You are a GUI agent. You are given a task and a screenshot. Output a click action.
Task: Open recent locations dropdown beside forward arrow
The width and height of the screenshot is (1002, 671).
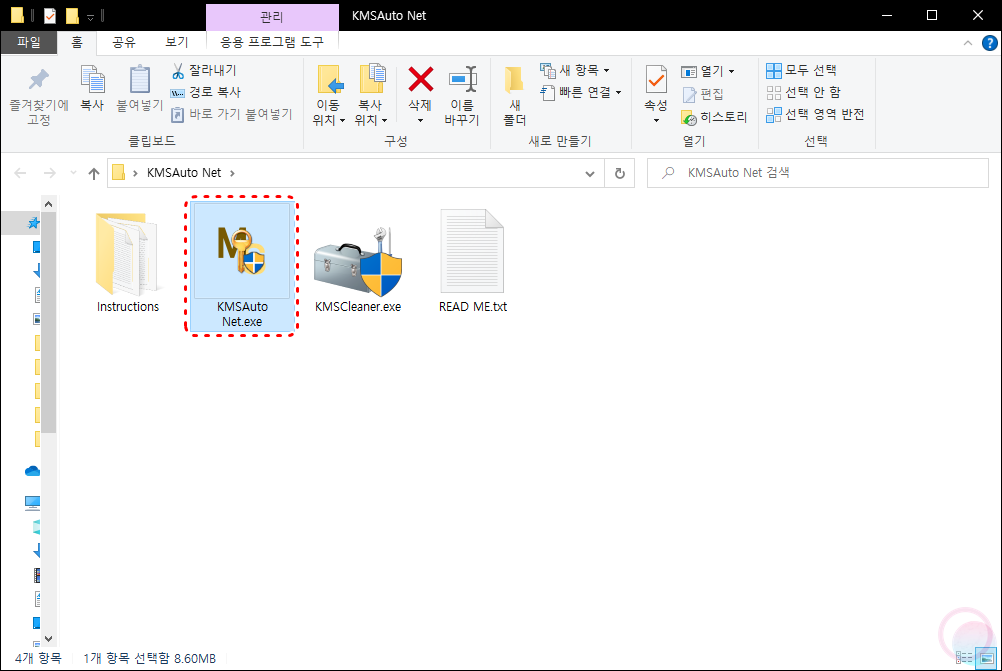point(73,173)
